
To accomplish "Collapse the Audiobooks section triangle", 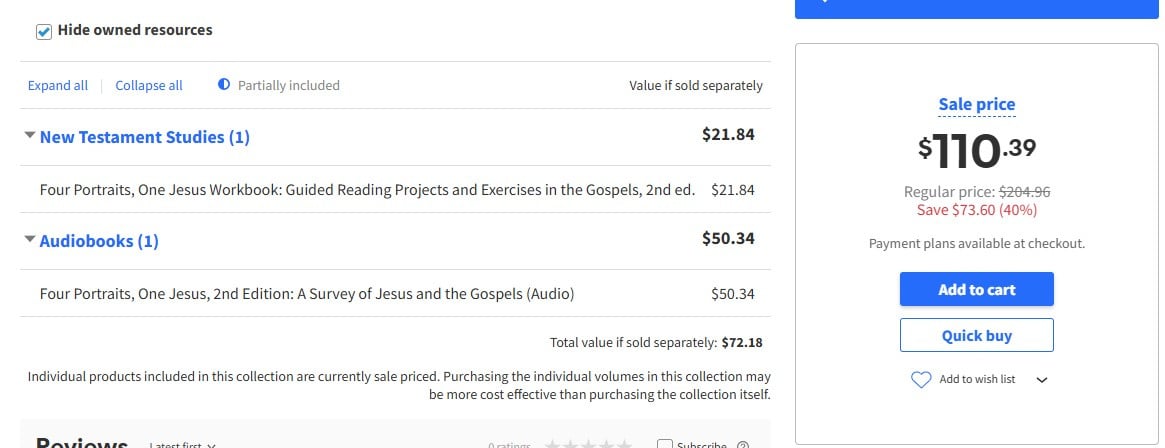I will (29, 240).
